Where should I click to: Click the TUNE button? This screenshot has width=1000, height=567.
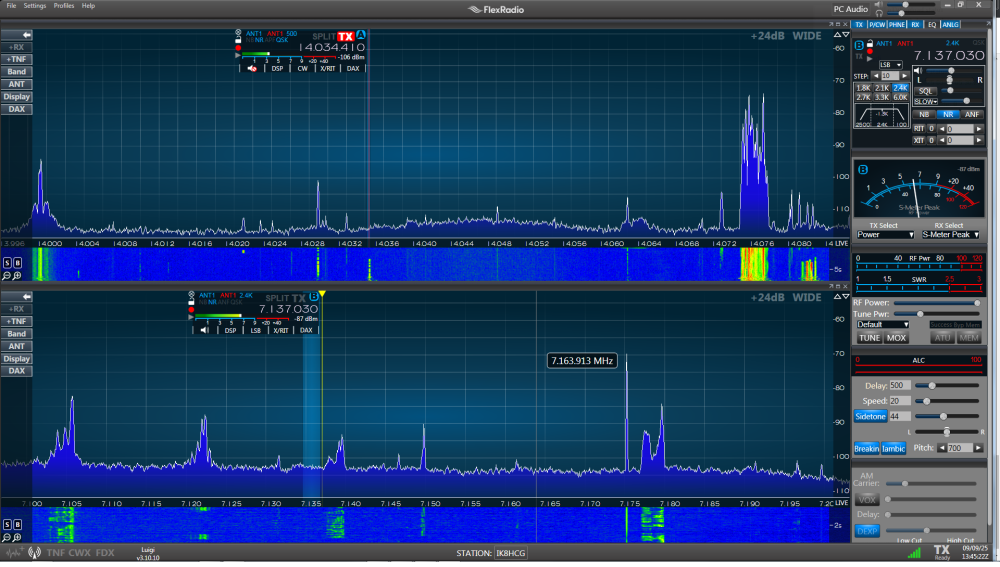pyautogui.click(x=869, y=338)
